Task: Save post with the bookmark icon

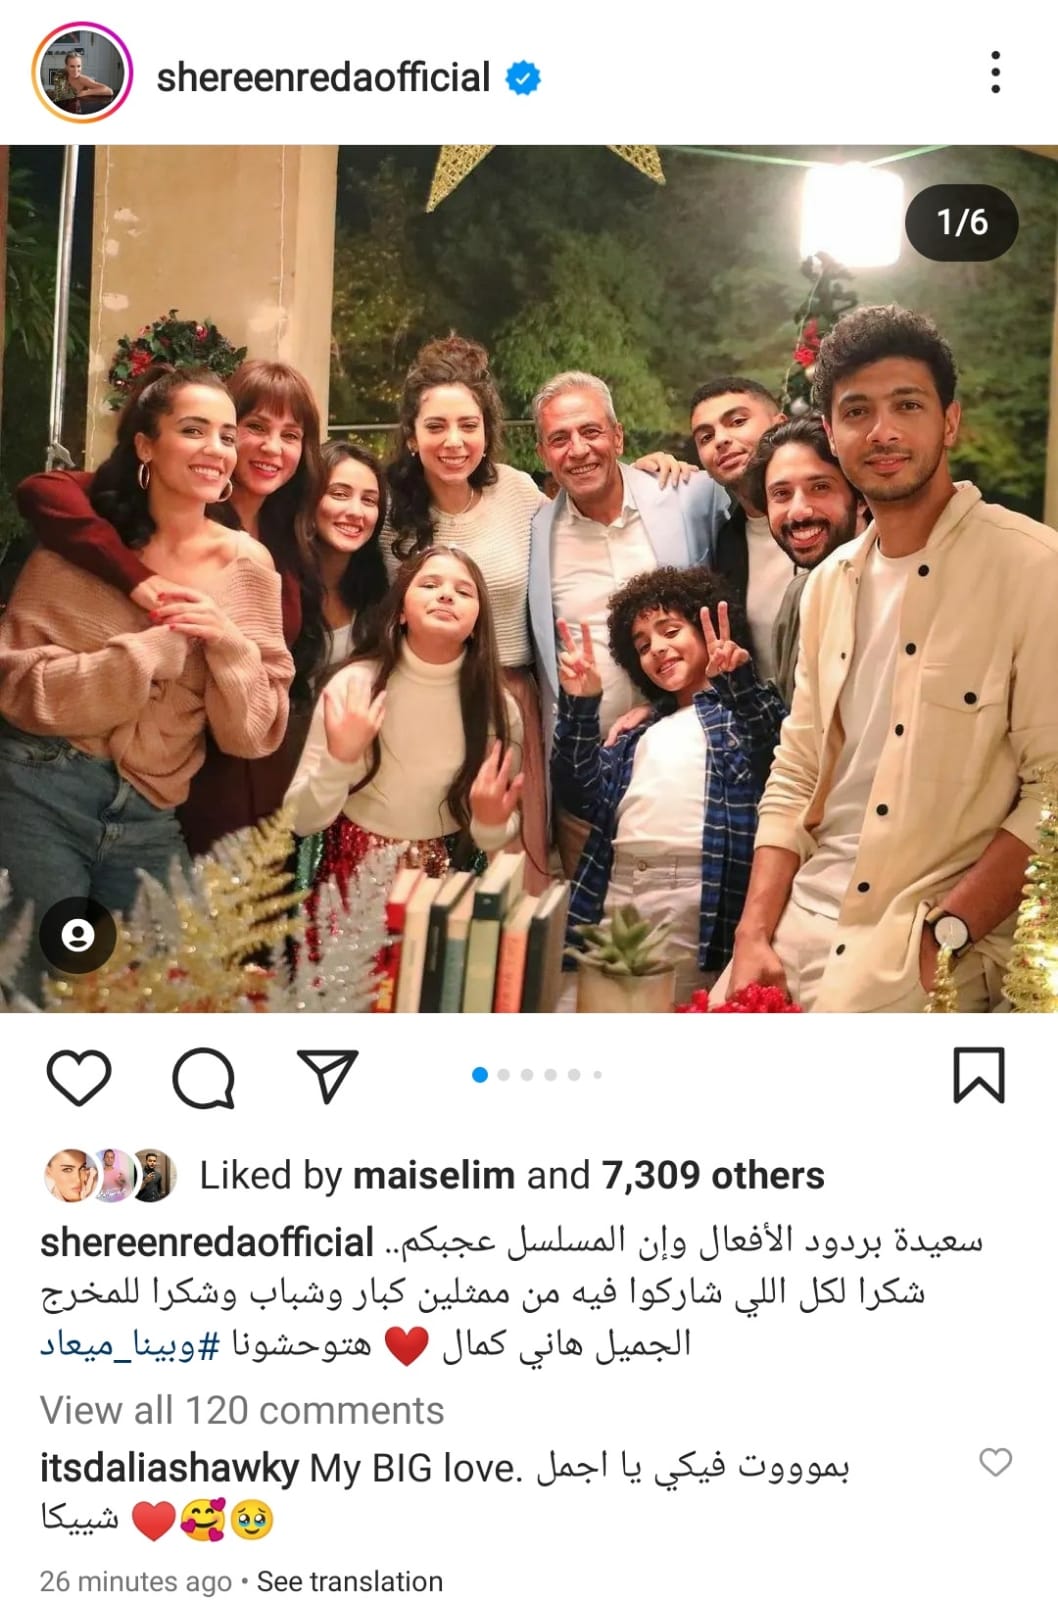Action: pyautogui.click(x=978, y=1075)
